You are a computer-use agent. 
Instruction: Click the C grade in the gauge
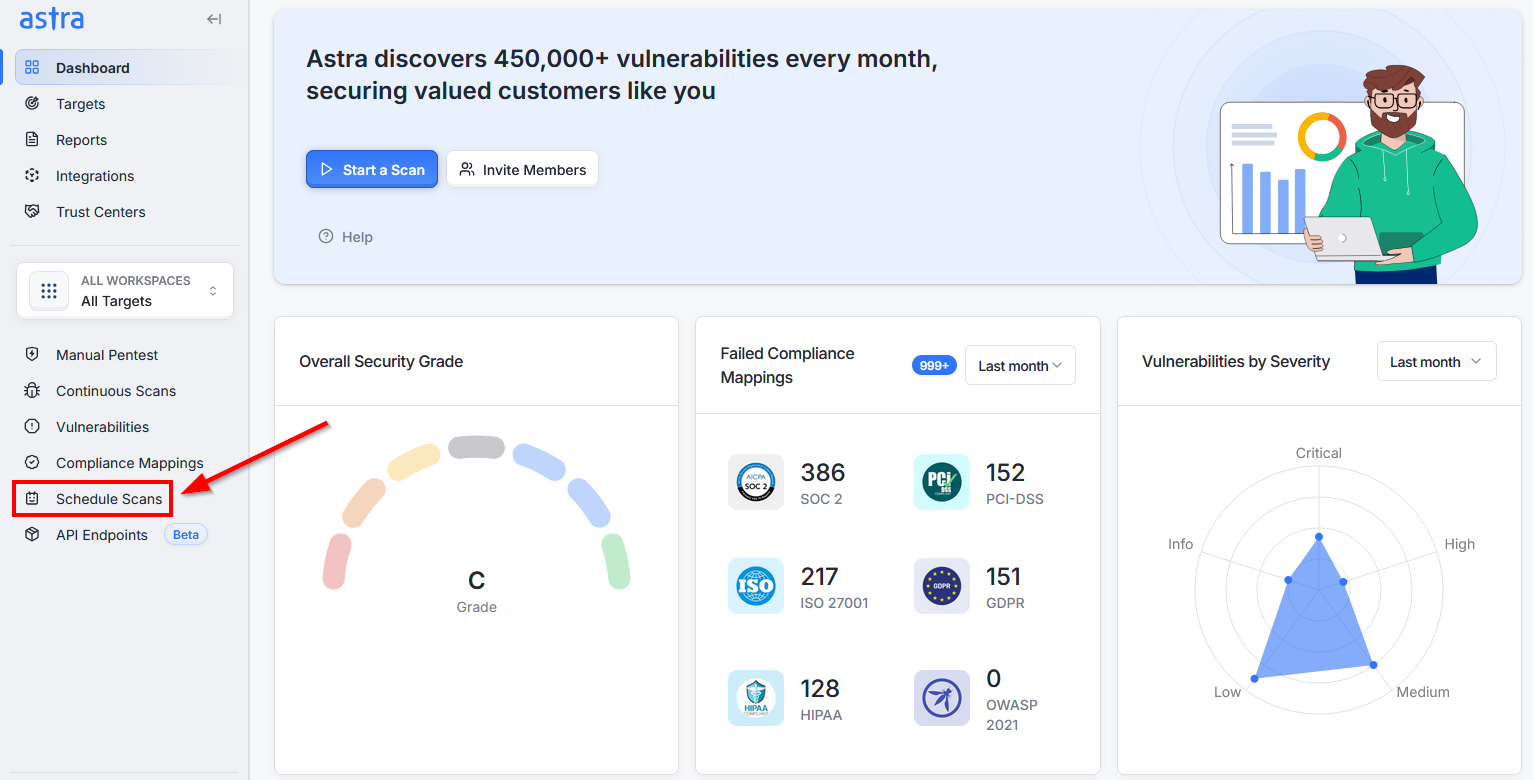click(477, 580)
